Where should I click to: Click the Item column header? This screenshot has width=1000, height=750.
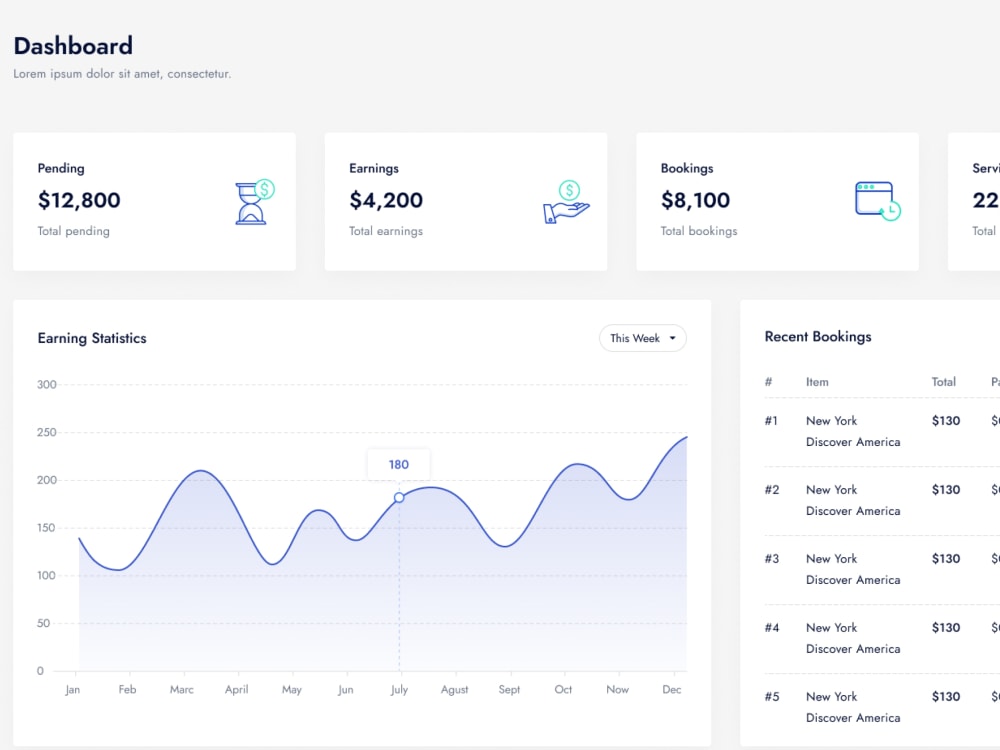point(817,382)
